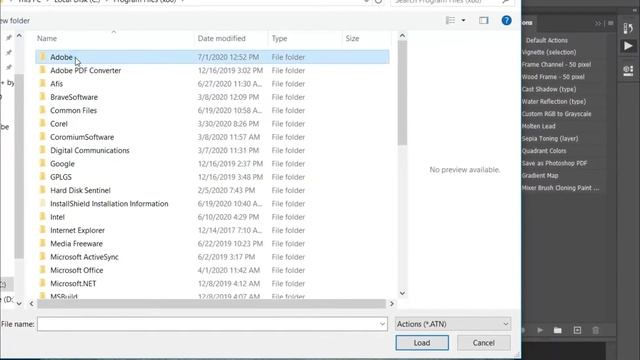The height and width of the screenshot is (360, 640).
Task: Click the horizontal scrollbar right arrow
Action: (x=392, y=304)
